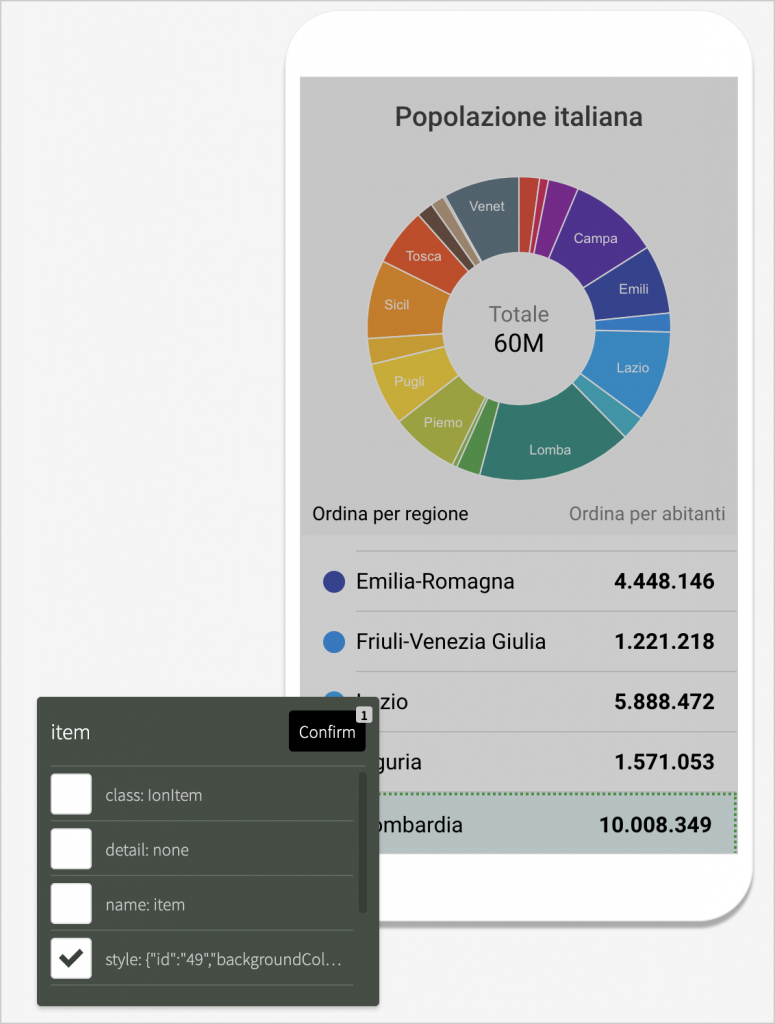The height and width of the screenshot is (1024, 775).
Task: Click the class: IonItem label
Action: 153,795
